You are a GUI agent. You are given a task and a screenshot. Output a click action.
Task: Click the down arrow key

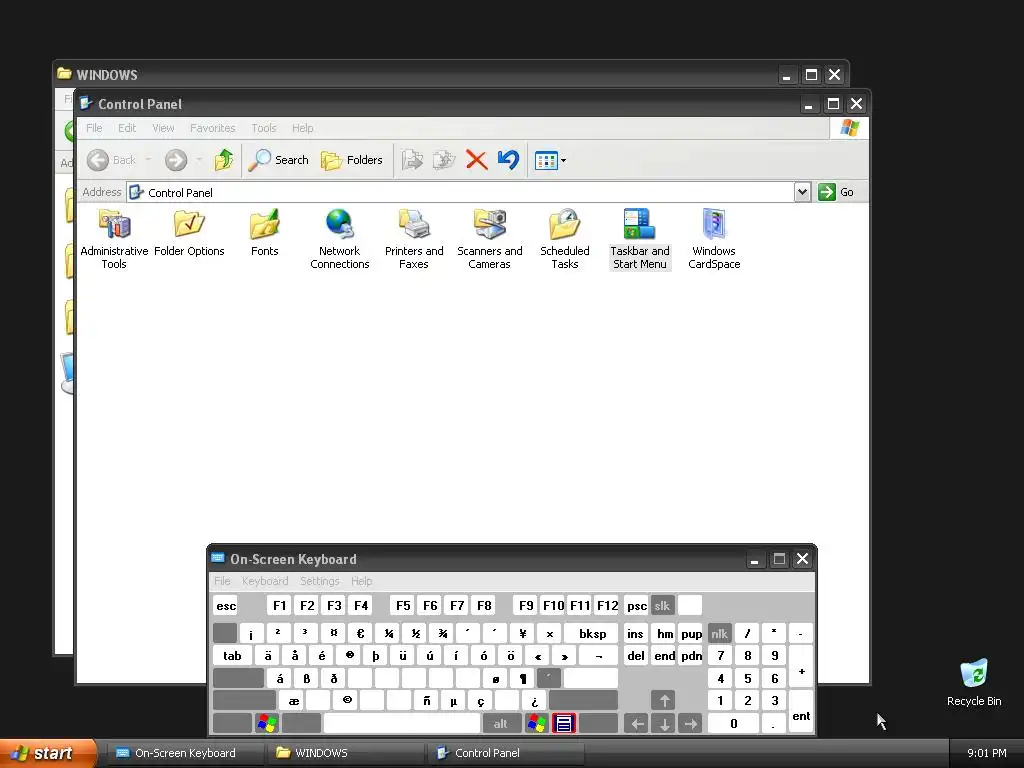pyautogui.click(x=664, y=723)
